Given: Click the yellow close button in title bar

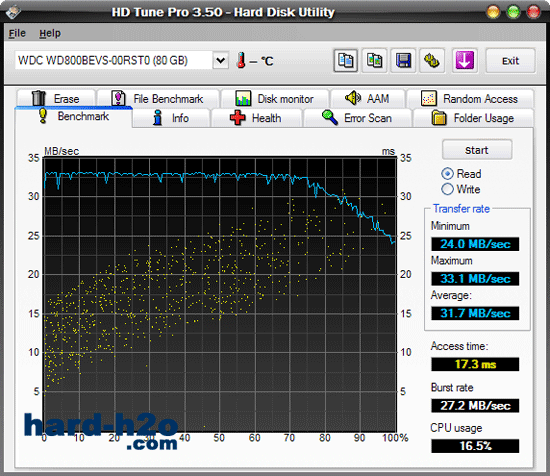Looking at the screenshot, I should pos(493,12).
